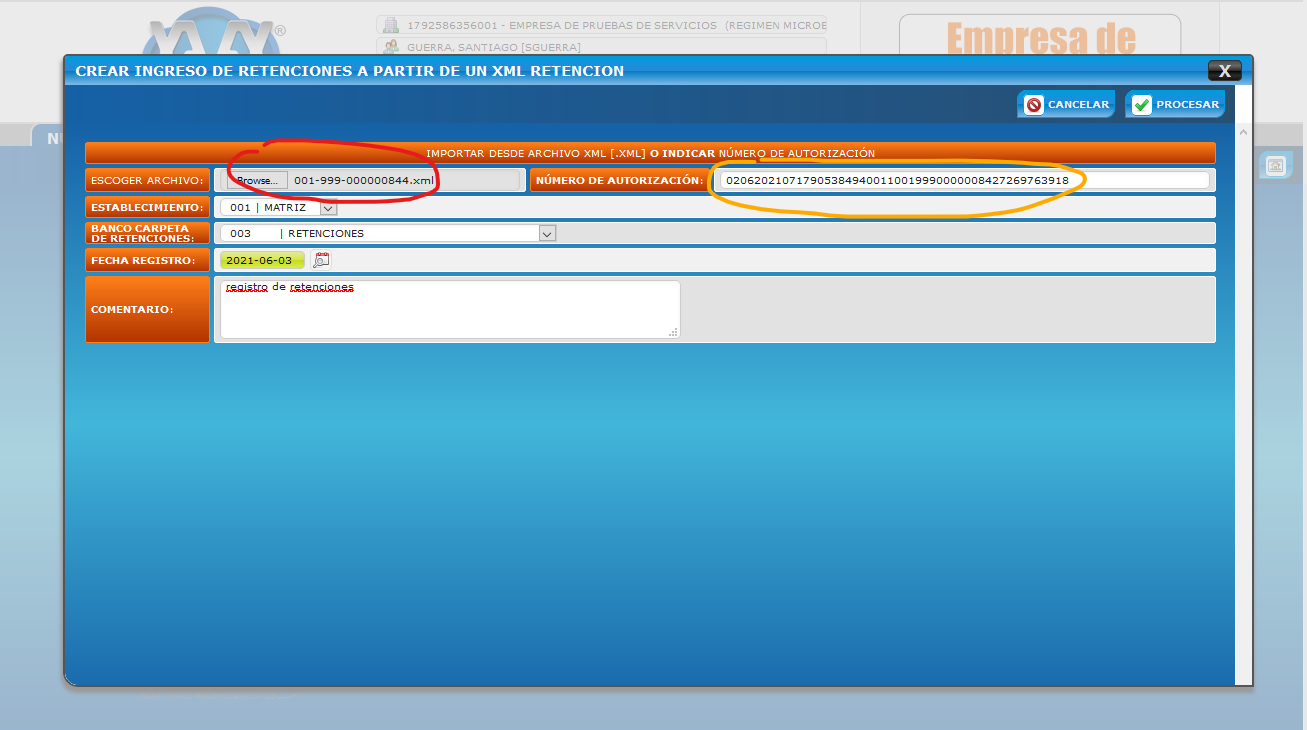Click the Número de Autorización label
The image size is (1307, 730).
[x=619, y=180]
